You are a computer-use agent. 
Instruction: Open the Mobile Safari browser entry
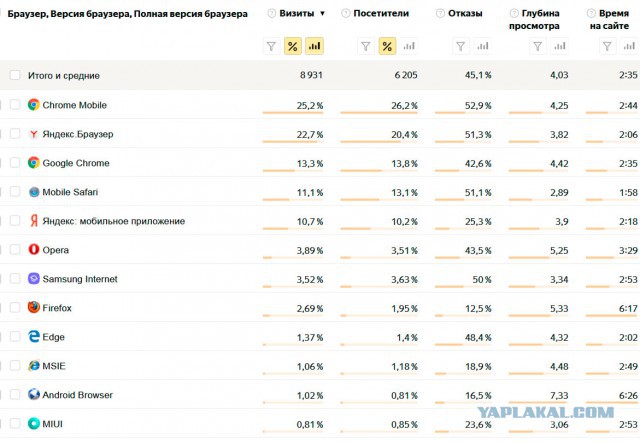70,192
